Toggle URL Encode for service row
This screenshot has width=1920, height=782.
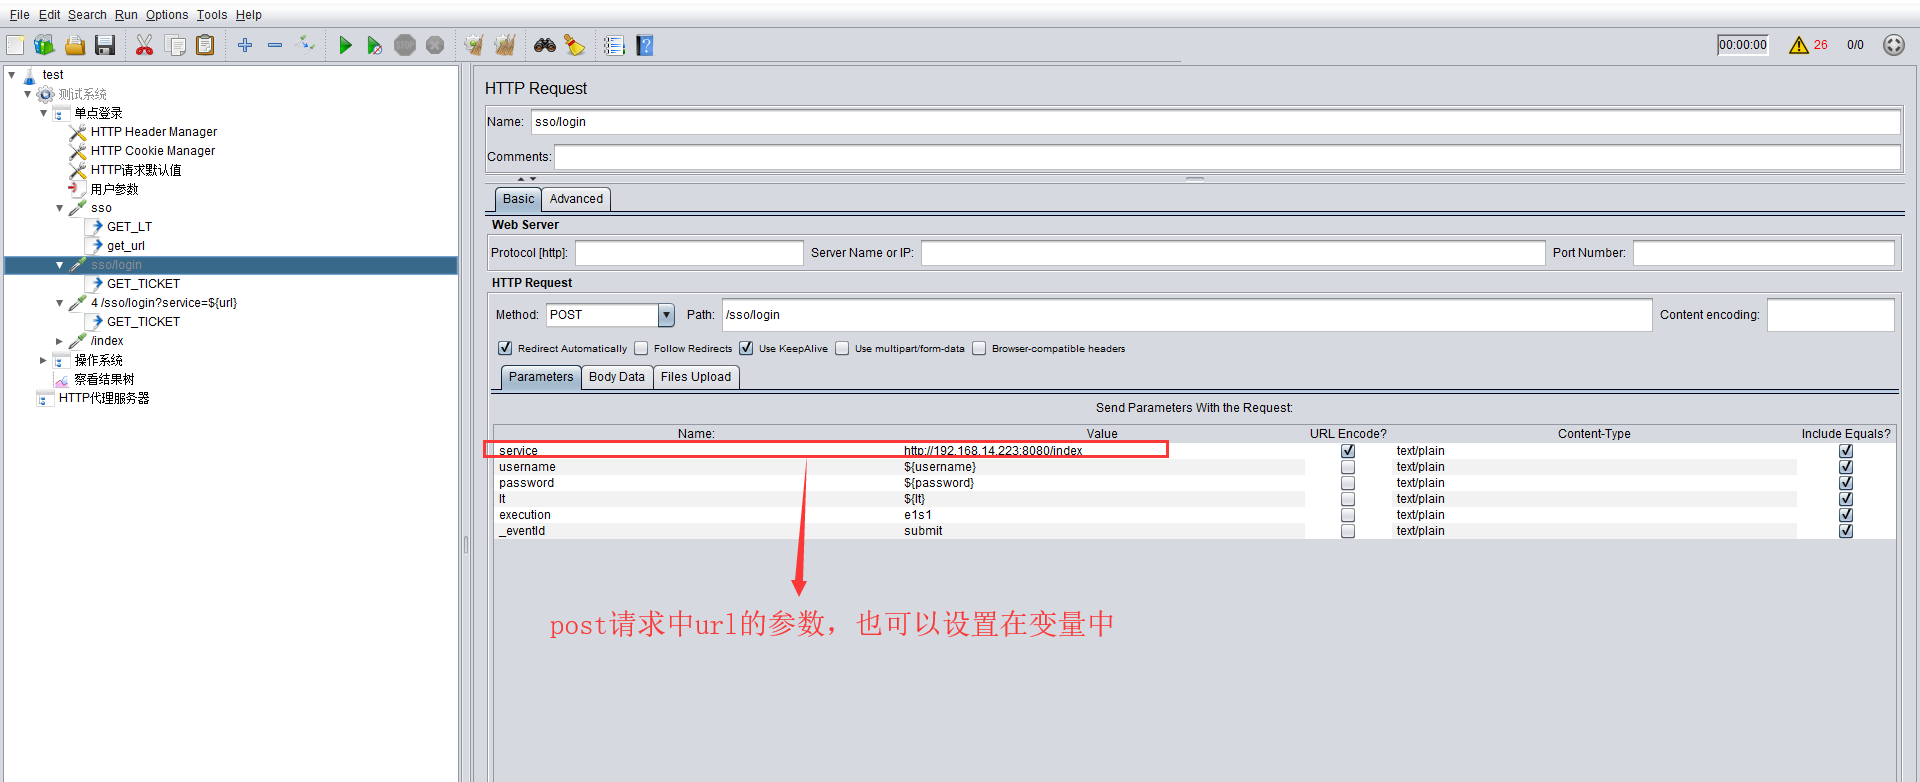1348,451
